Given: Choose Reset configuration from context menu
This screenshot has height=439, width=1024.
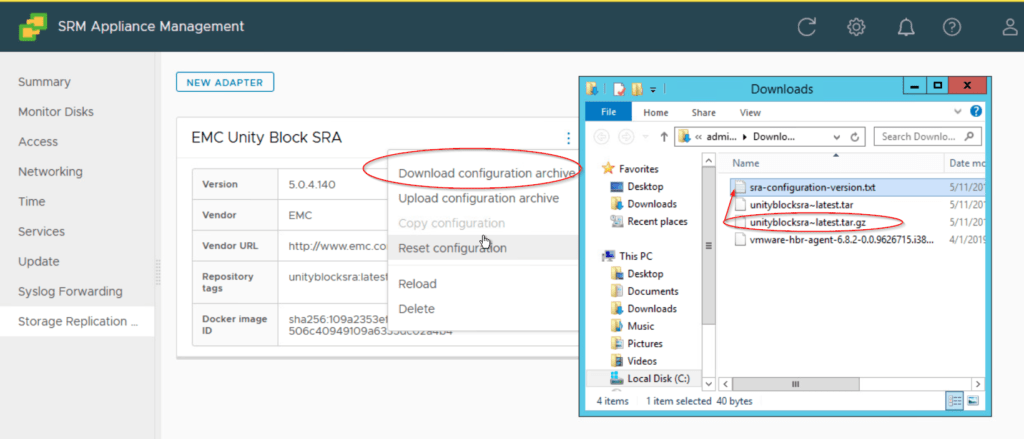Looking at the screenshot, I should pos(452,248).
